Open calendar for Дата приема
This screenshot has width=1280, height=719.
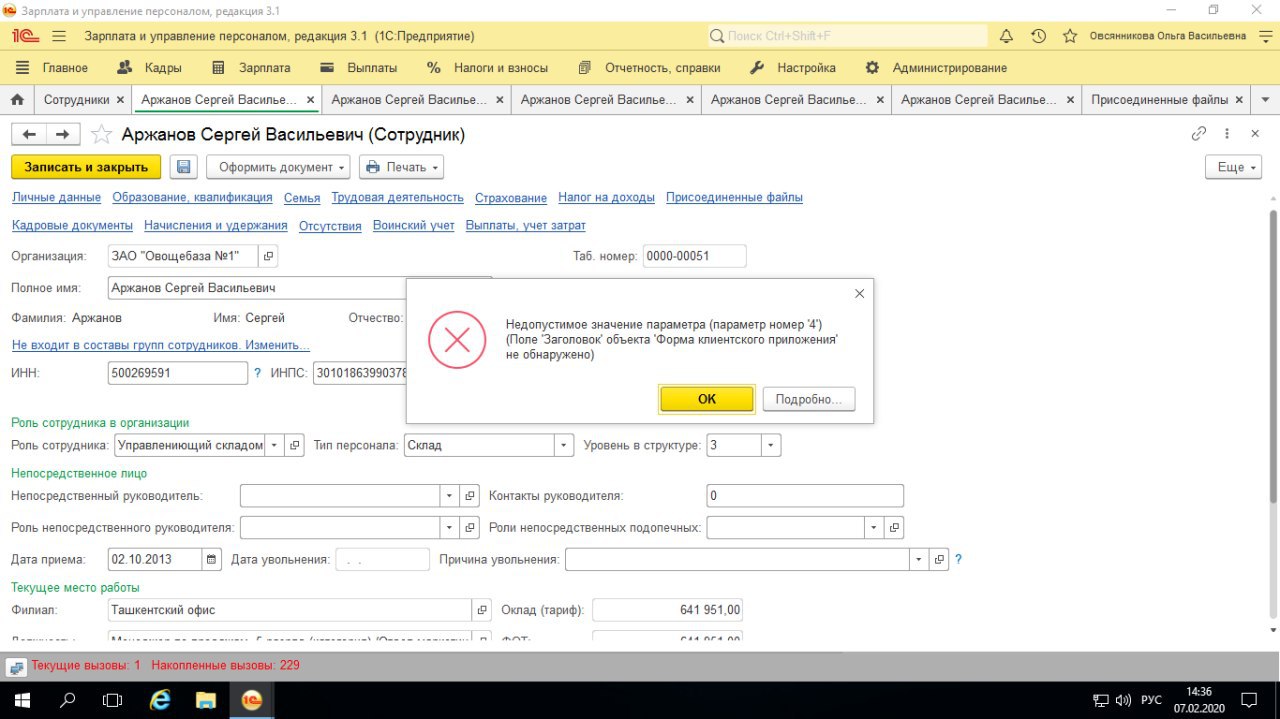pos(212,559)
